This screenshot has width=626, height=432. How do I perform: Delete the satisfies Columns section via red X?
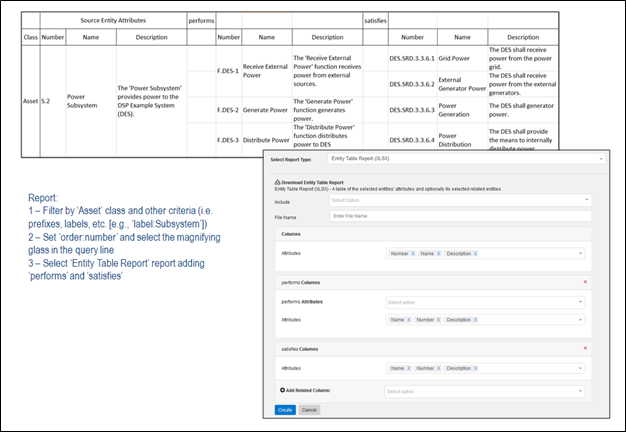(585, 348)
